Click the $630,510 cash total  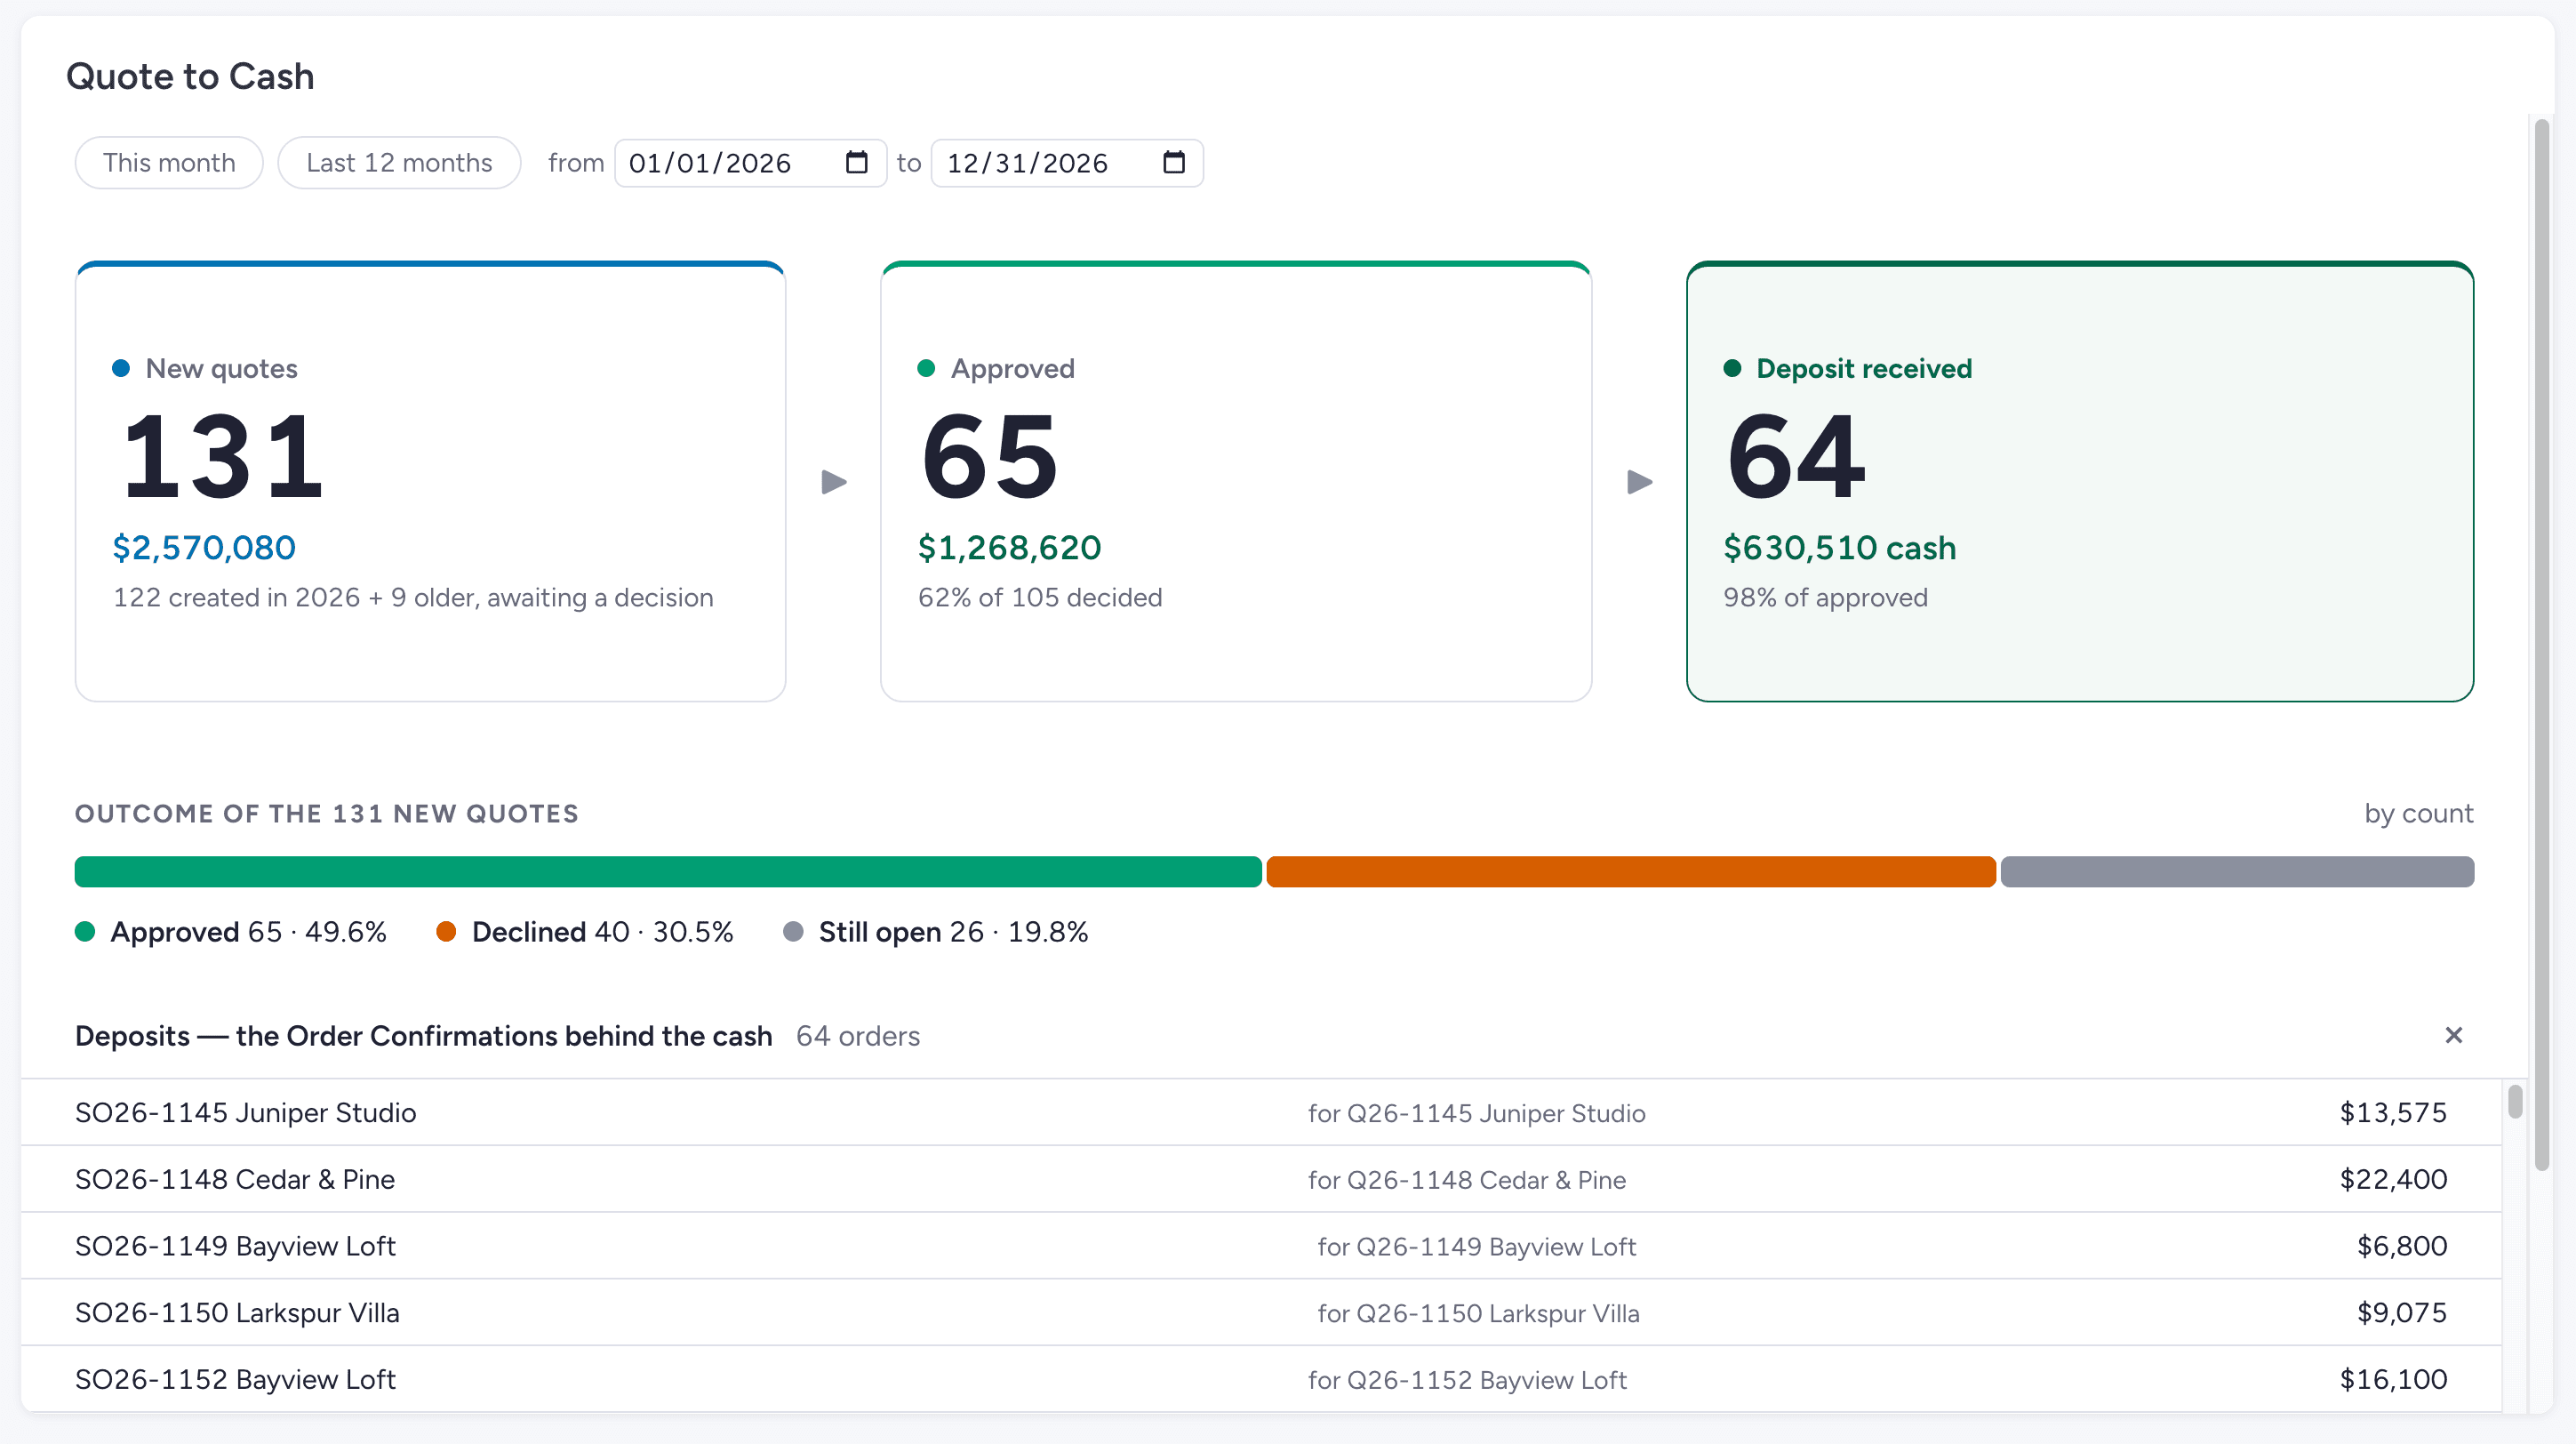[x=1839, y=547]
